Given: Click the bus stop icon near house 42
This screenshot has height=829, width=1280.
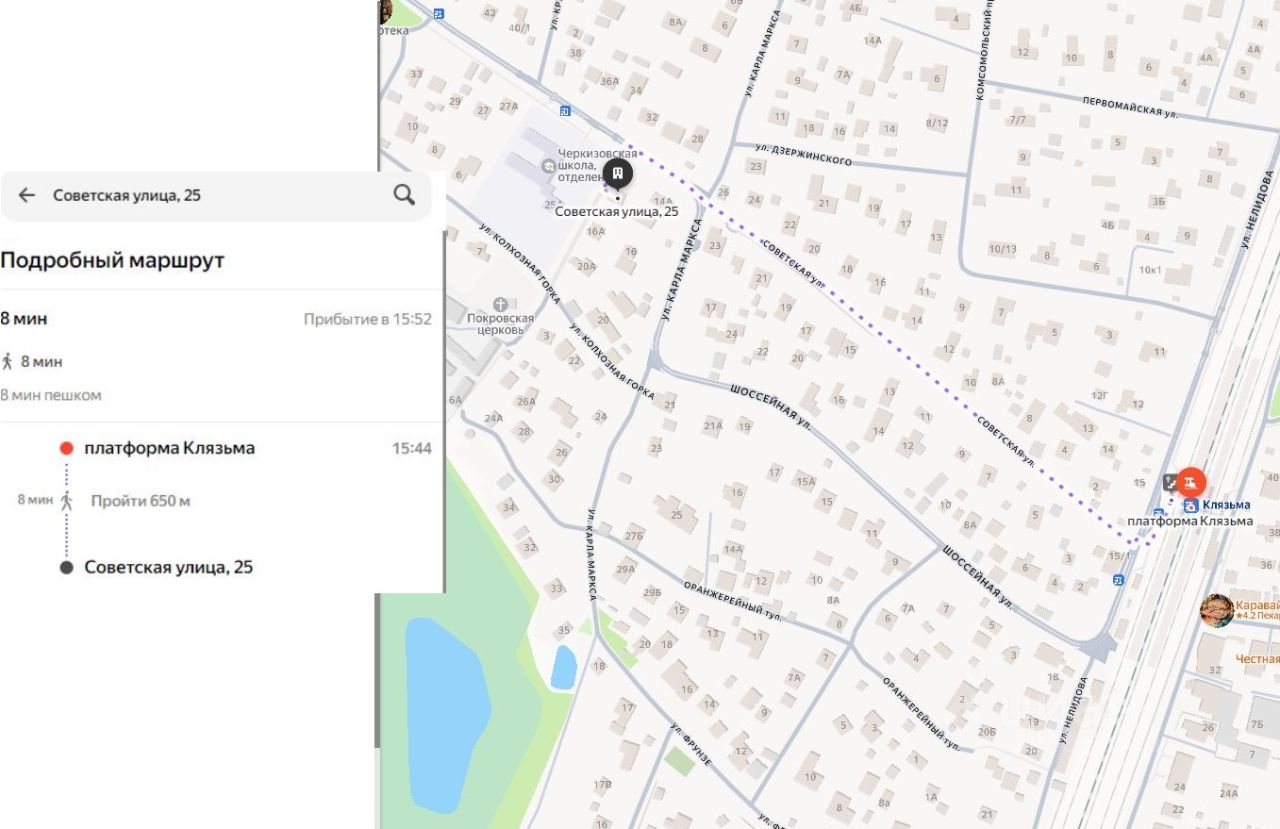Looking at the screenshot, I should click(x=438, y=14).
